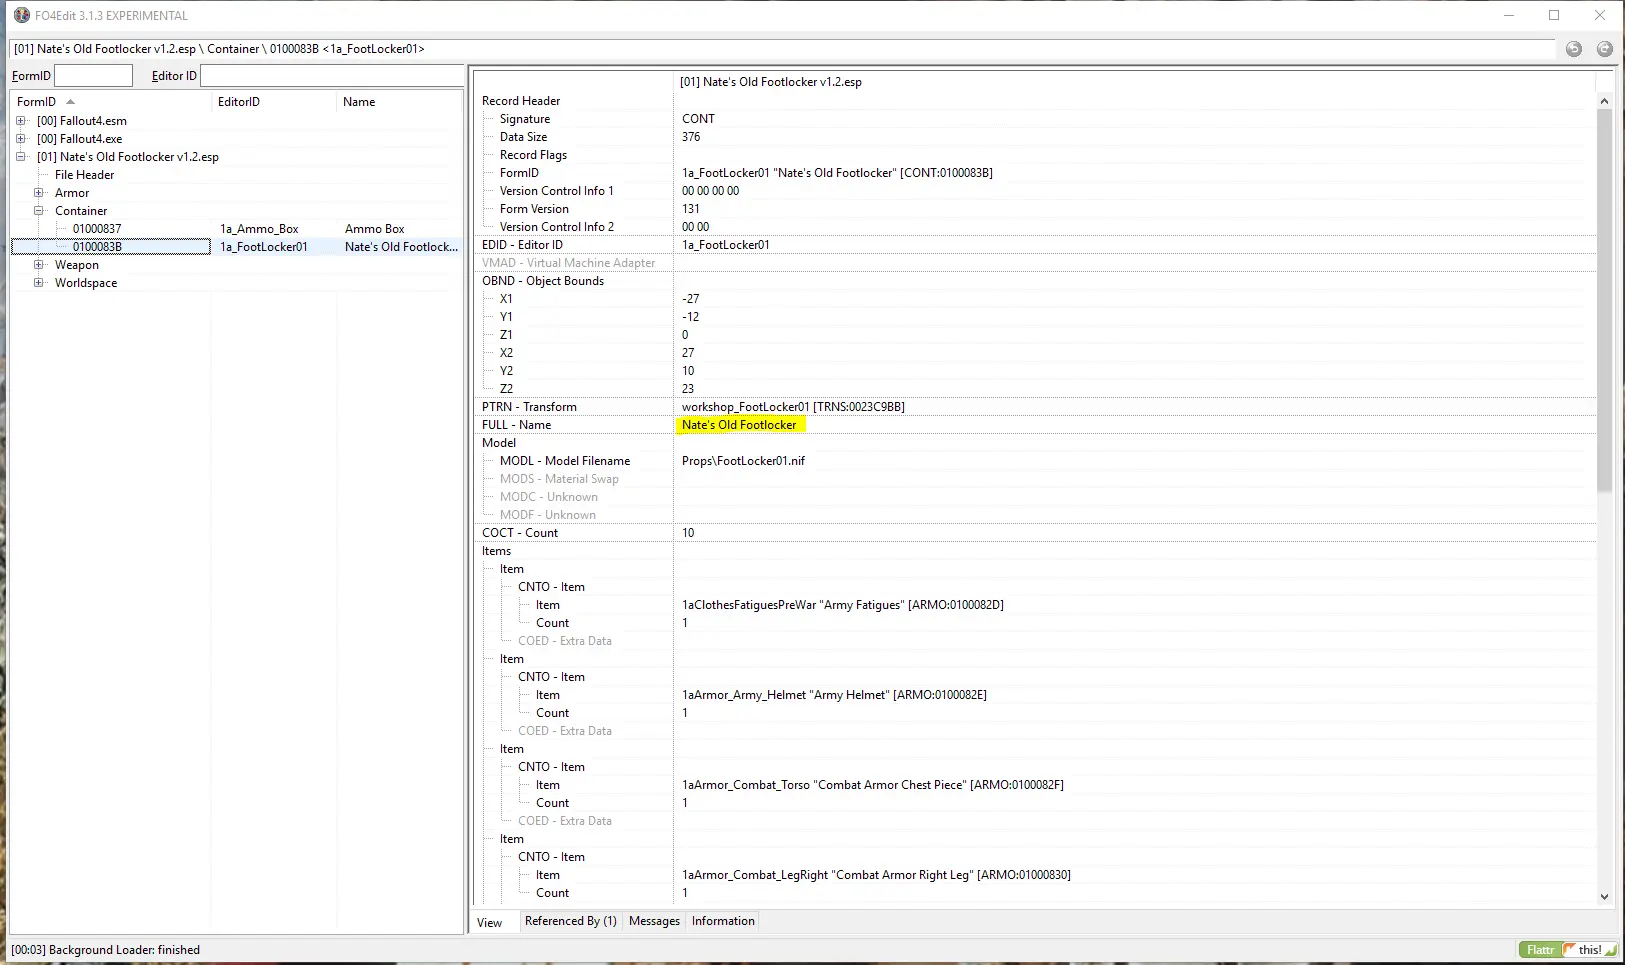Expand the [00] Fallout4.esm tree node
1625x965 pixels.
[21, 121]
